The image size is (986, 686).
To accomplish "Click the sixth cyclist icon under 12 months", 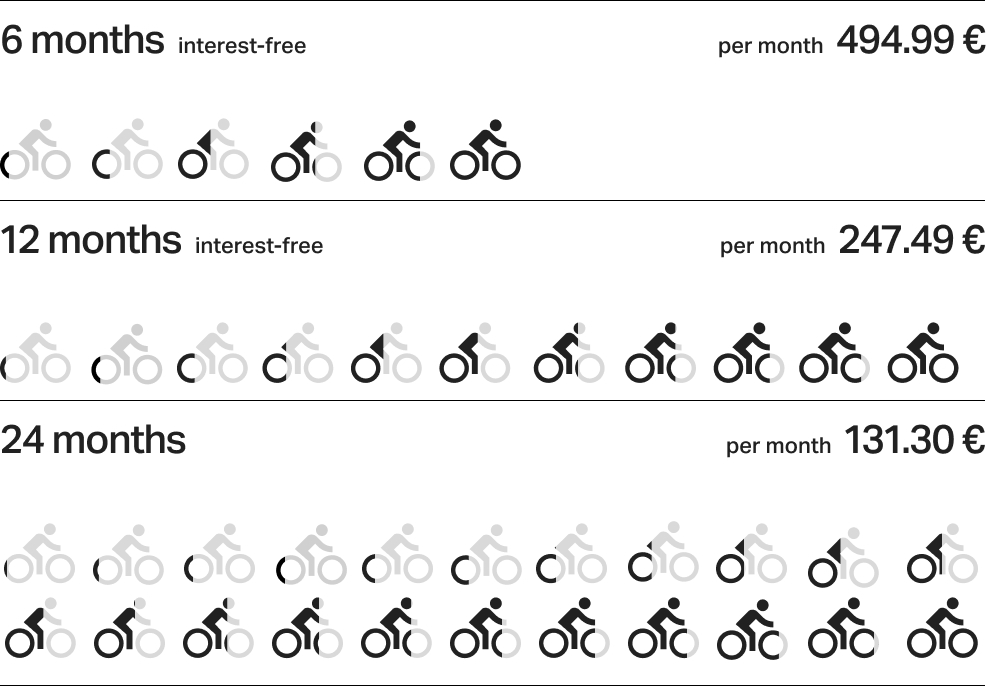I will 475,354.
